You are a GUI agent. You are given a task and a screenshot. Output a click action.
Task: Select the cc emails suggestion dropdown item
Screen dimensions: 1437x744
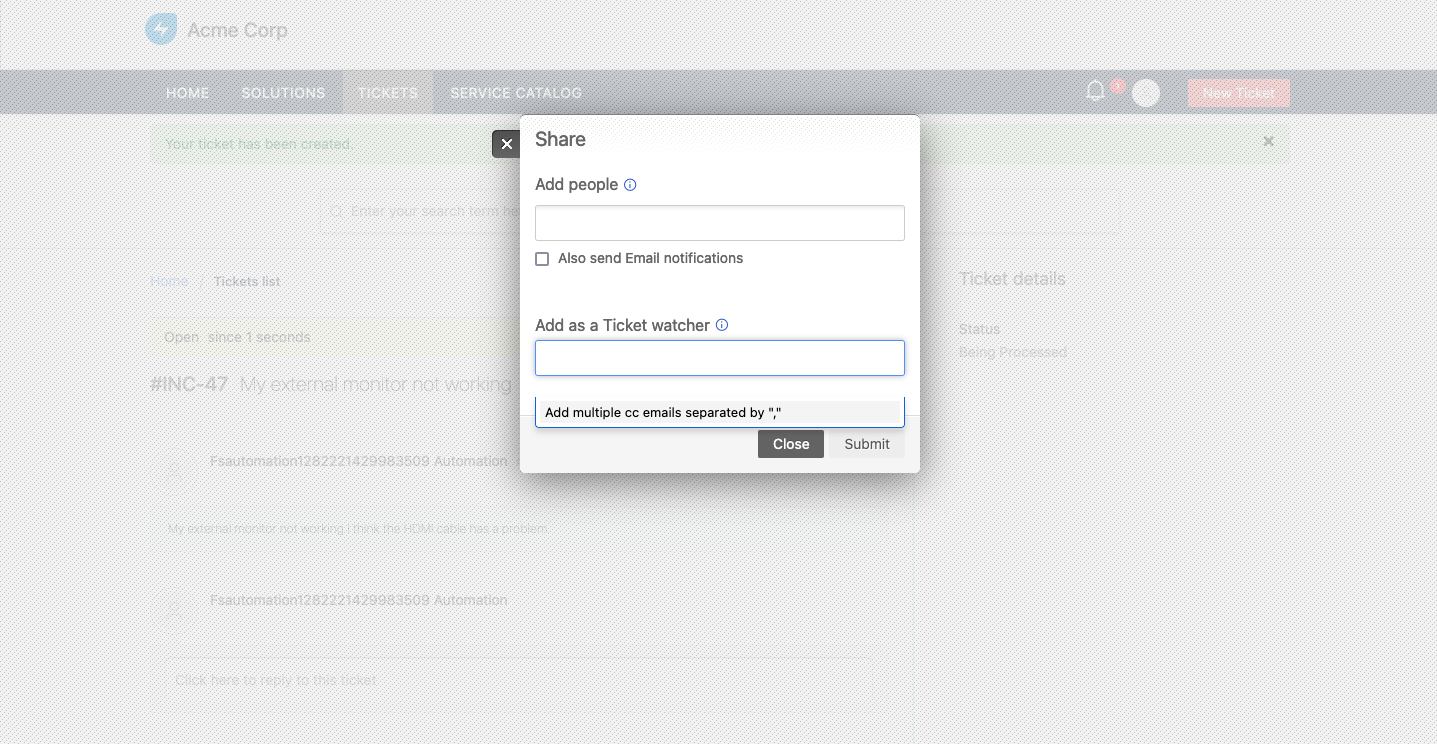[719, 412]
